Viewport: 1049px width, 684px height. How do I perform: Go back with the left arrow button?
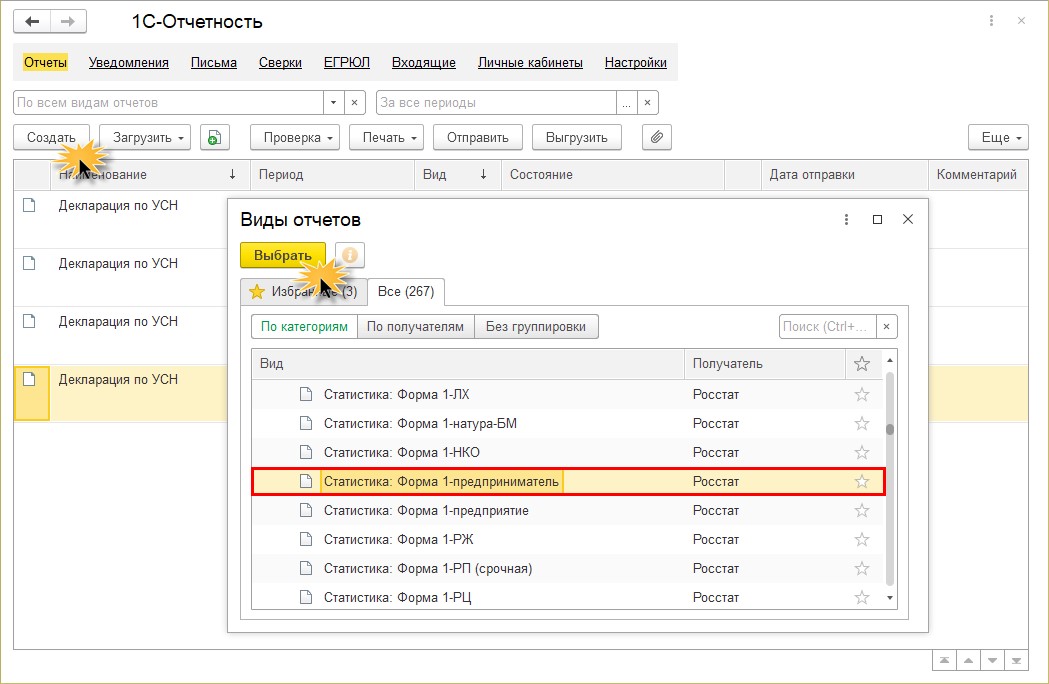[32, 21]
